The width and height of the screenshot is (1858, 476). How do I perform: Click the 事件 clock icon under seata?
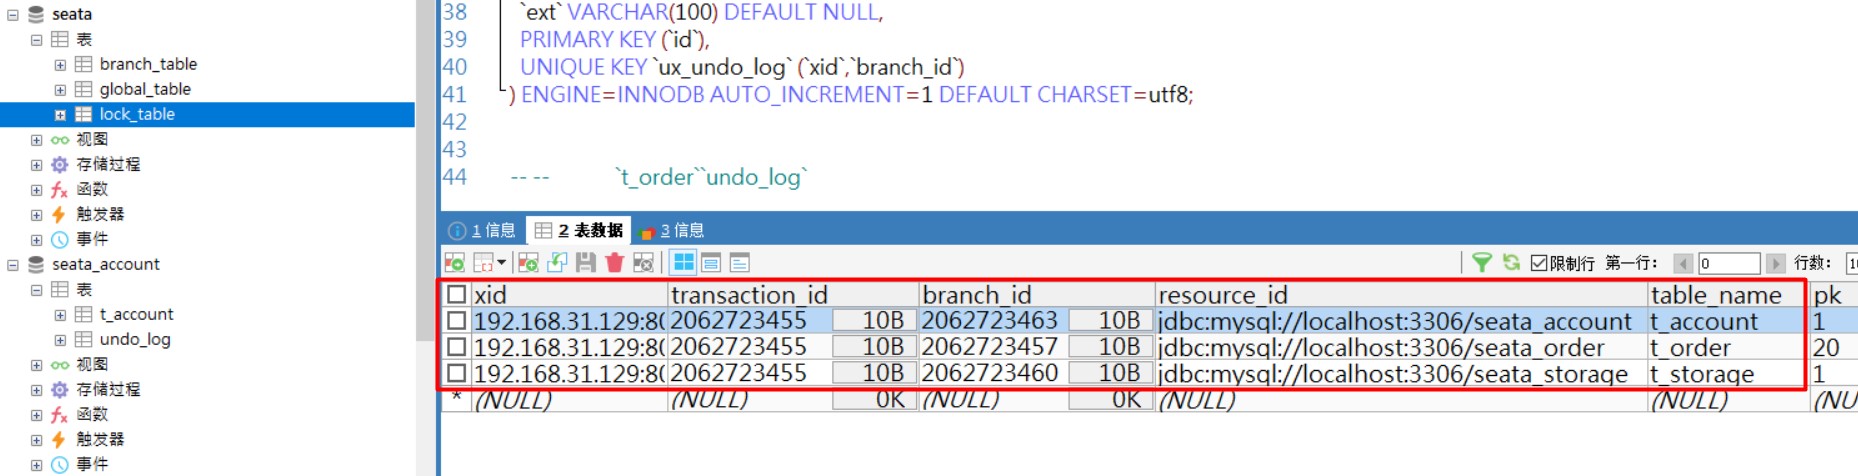click(60, 239)
